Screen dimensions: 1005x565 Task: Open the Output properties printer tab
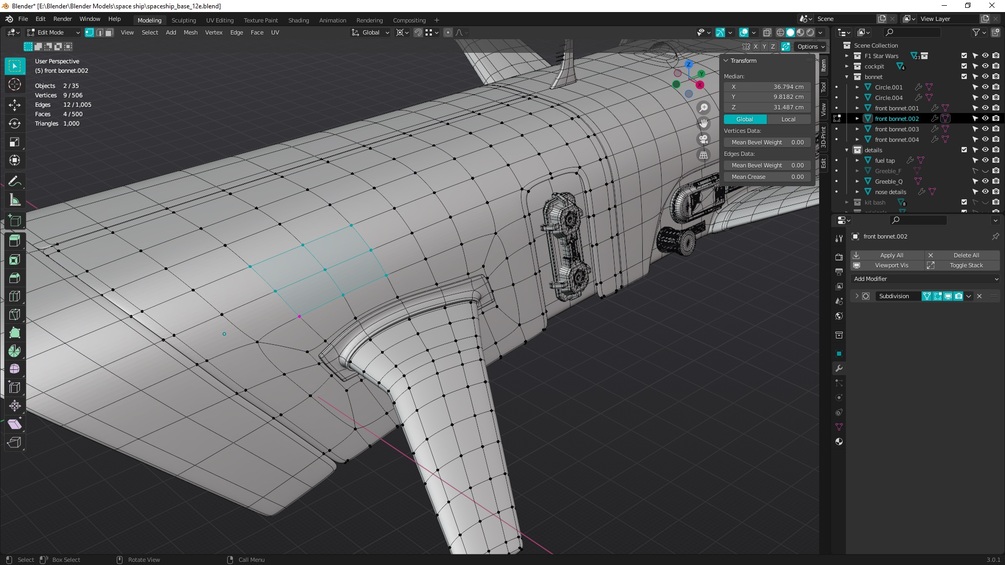click(838, 272)
